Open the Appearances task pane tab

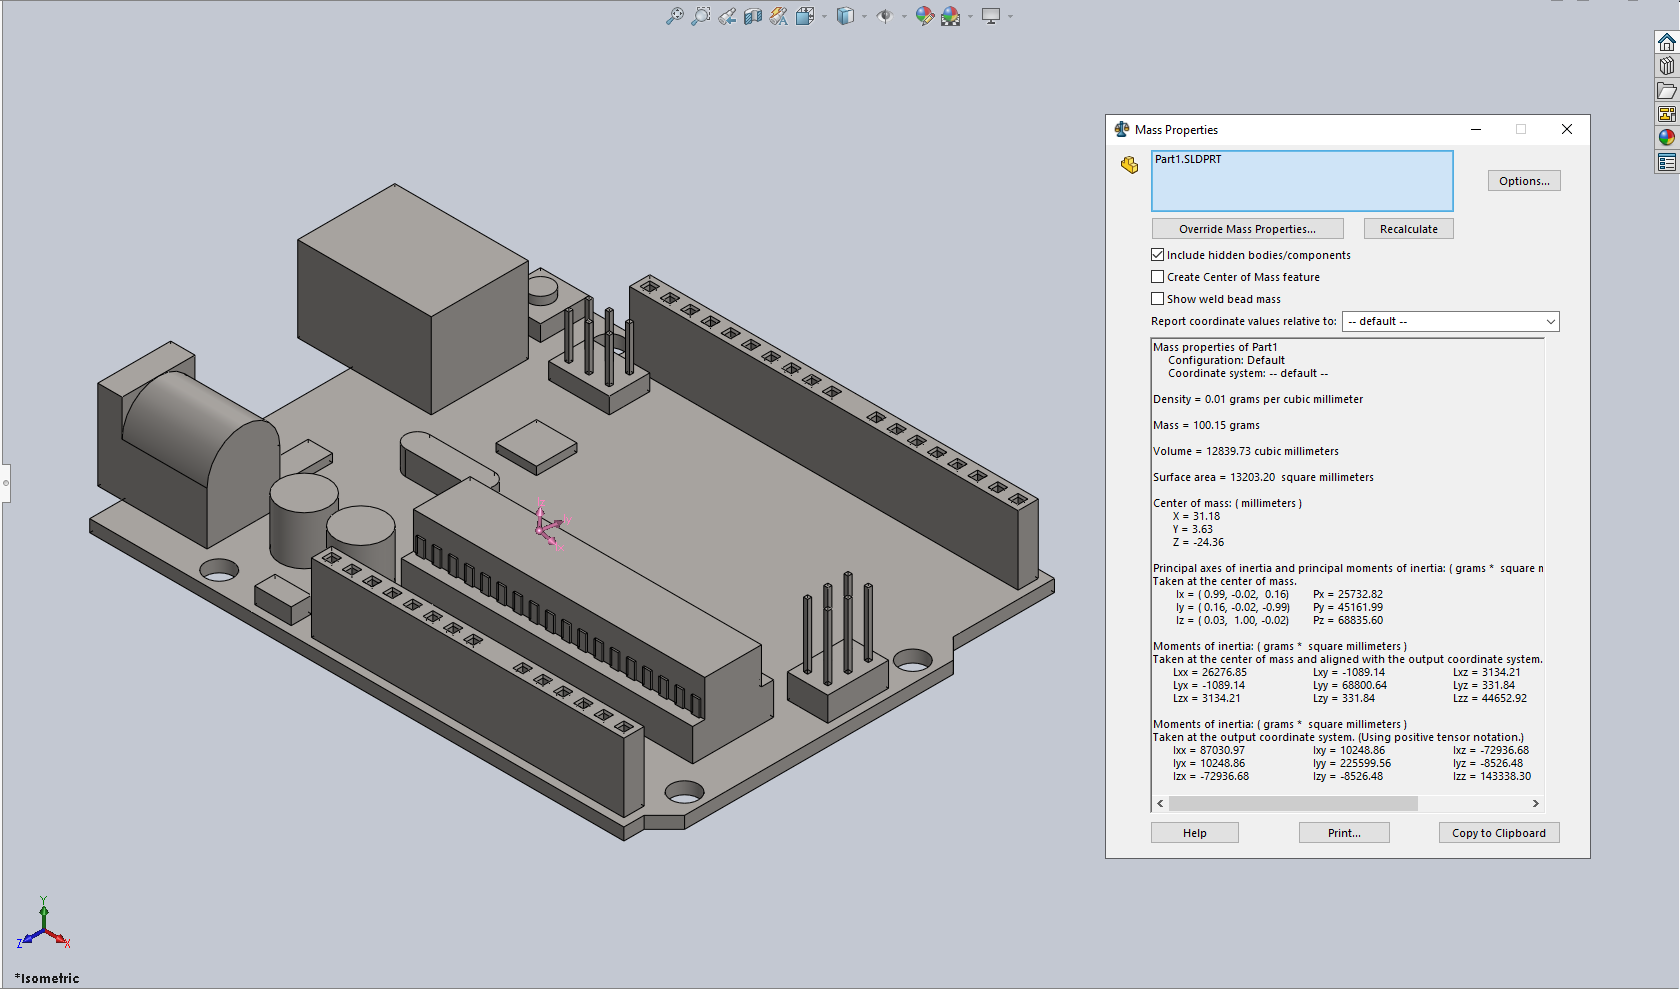pos(1666,138)
